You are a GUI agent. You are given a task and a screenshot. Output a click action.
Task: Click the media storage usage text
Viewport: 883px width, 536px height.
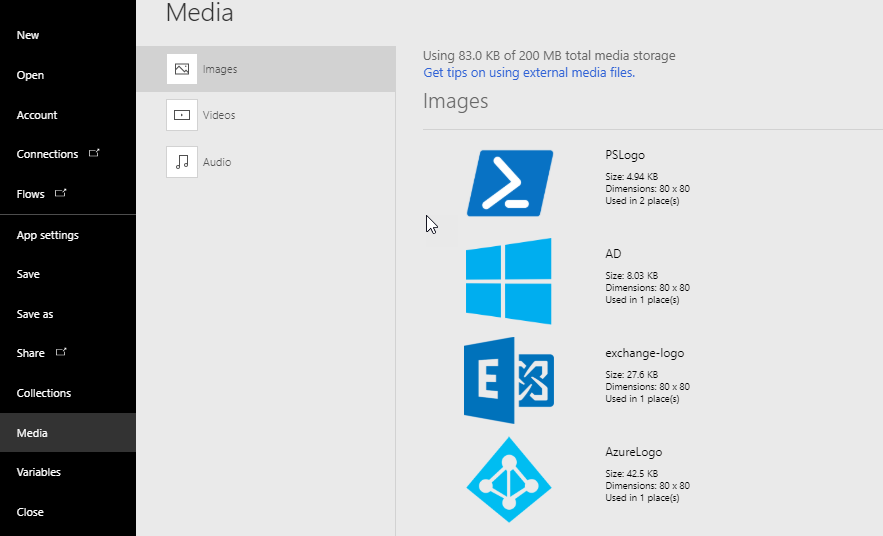point(549,56)
